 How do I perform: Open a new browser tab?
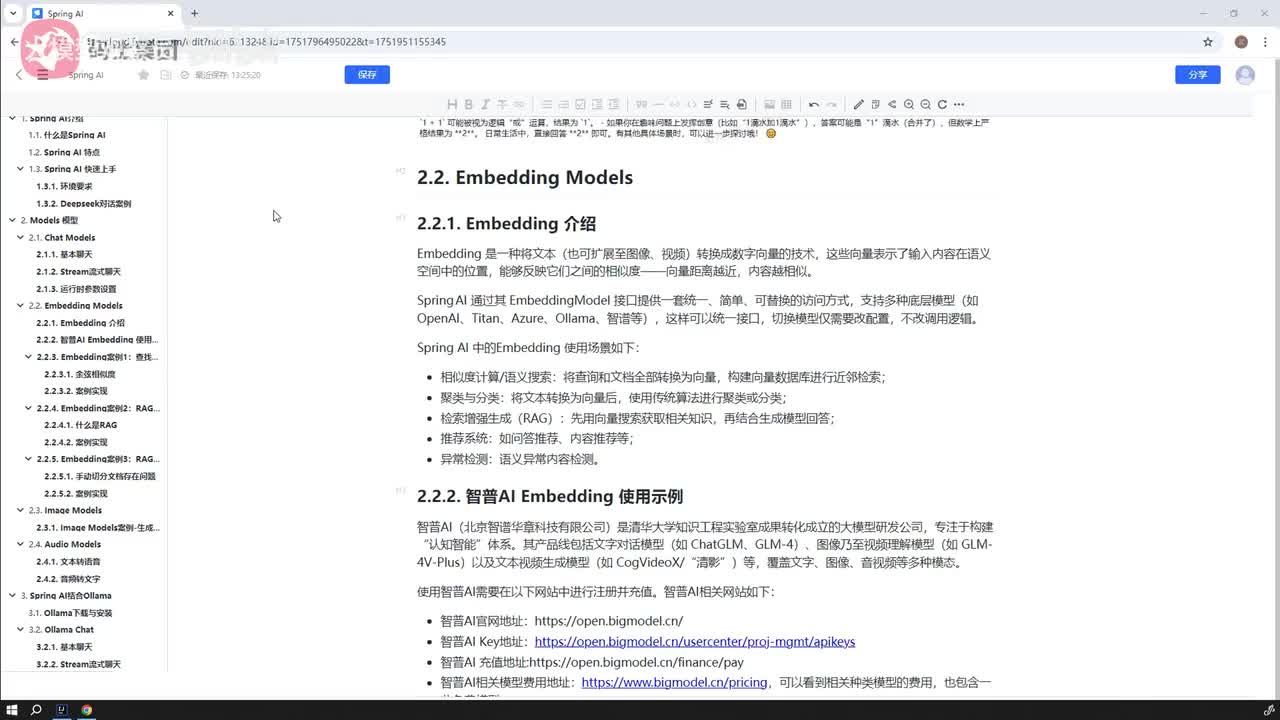194,13
